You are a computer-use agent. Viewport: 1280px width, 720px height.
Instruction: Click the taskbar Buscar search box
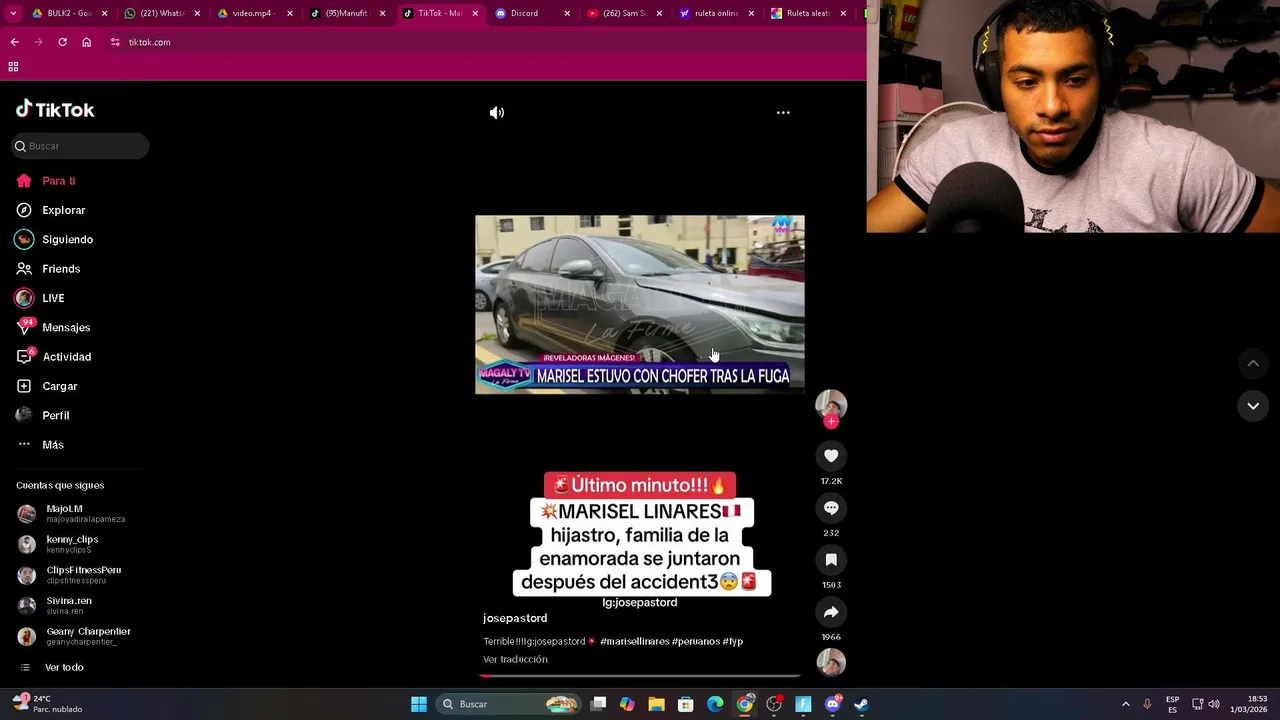point(510,704)
